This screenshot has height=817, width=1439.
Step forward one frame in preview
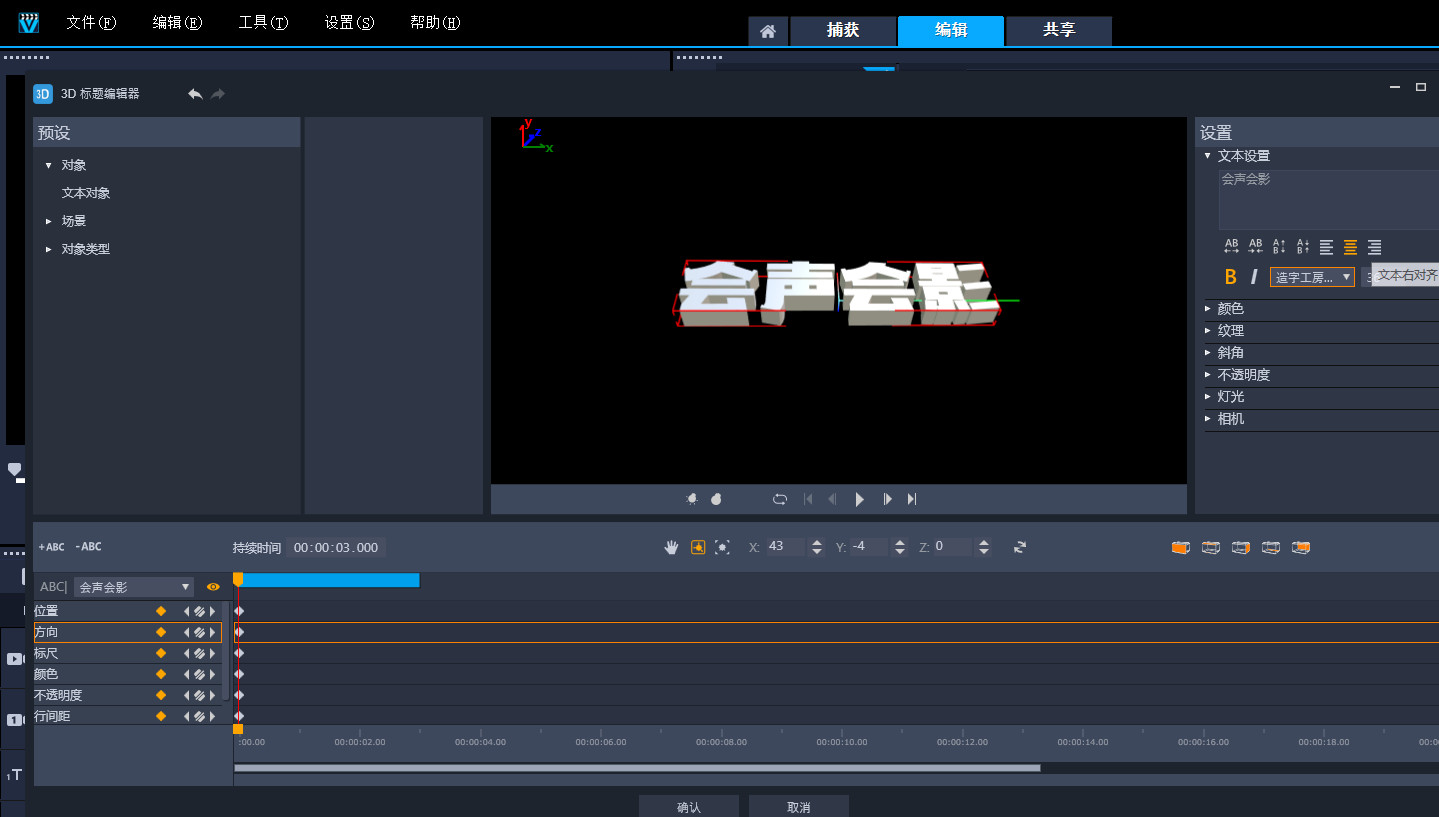[887, 499]
